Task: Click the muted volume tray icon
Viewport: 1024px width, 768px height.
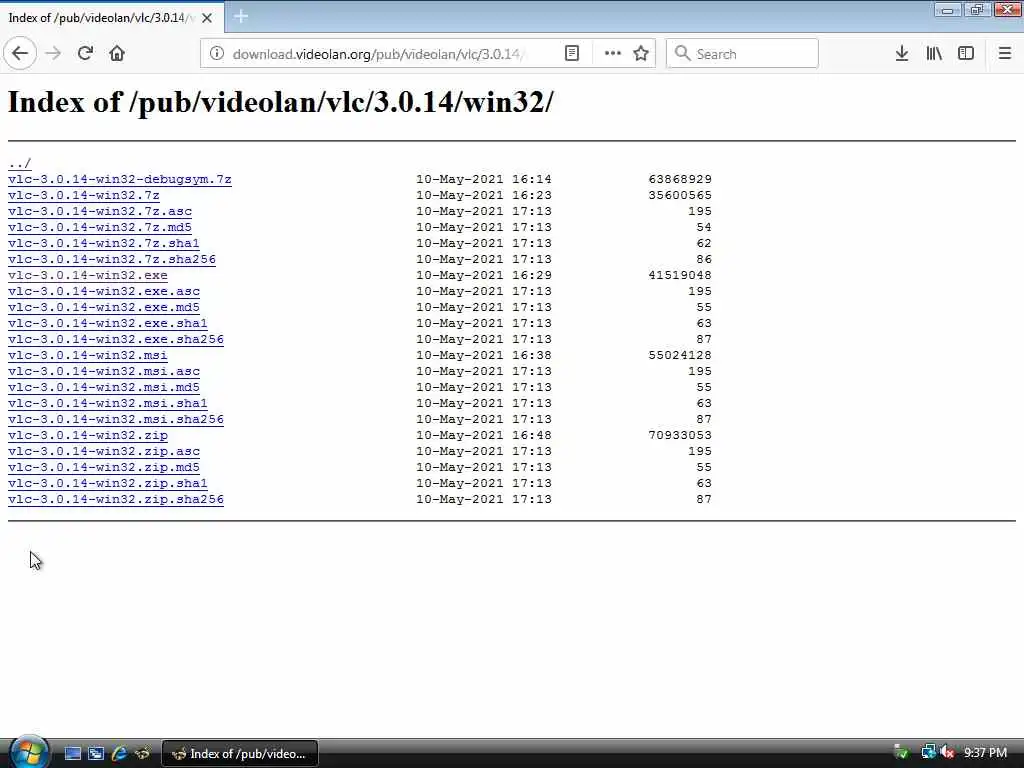Action: click(x=947, y=753)
